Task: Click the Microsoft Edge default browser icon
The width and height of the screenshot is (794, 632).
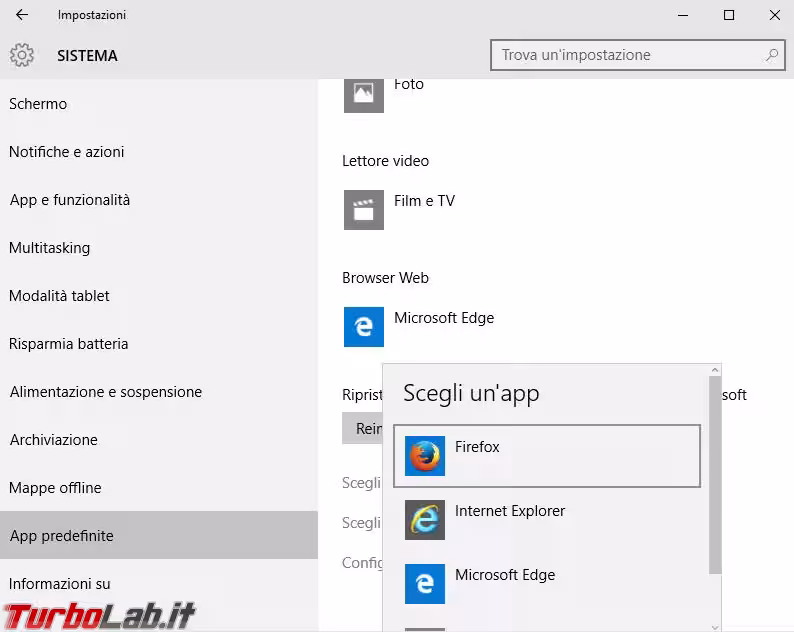Action: [364, 327]
